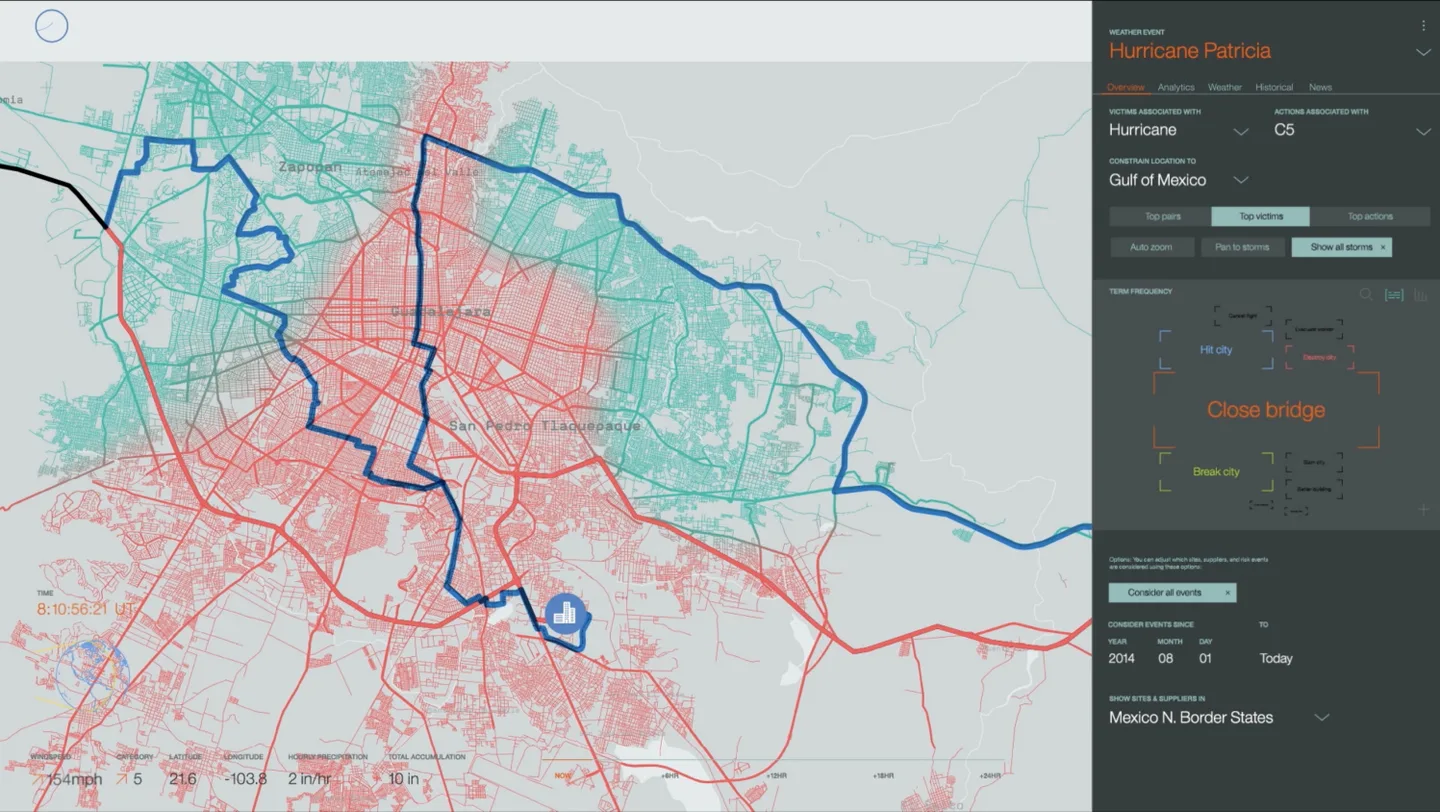Switch Term Frequency to bracket list view
Image resolution: width=1440 pixels, height=812 pixels.
1394,295
